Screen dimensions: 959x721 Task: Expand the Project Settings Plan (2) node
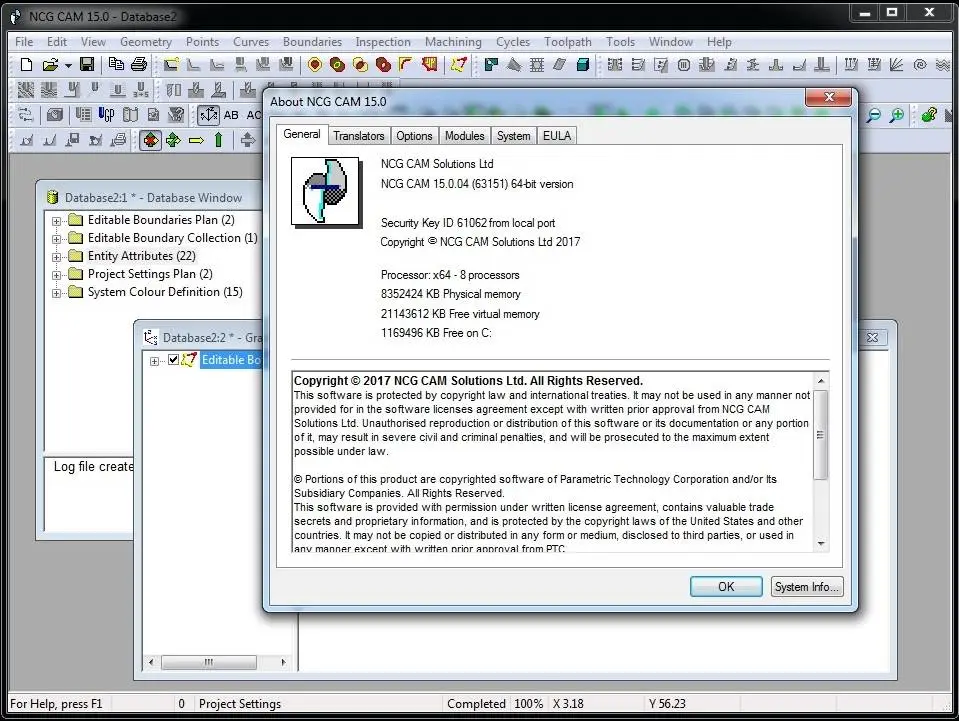pyautogui.click(x=56, y=275)
